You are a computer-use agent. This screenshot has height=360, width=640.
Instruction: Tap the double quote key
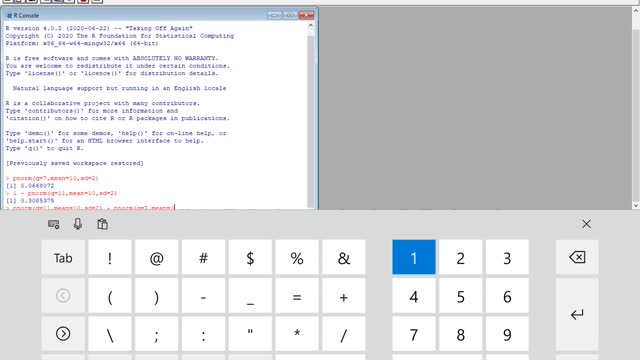(x=250, y=334)
